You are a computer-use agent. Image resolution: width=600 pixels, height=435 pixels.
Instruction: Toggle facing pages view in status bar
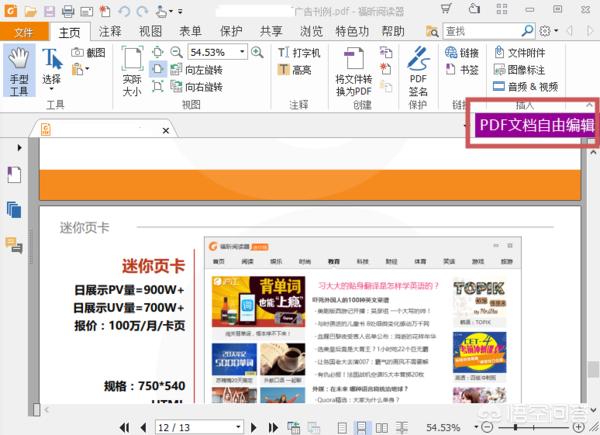[382, 427]
